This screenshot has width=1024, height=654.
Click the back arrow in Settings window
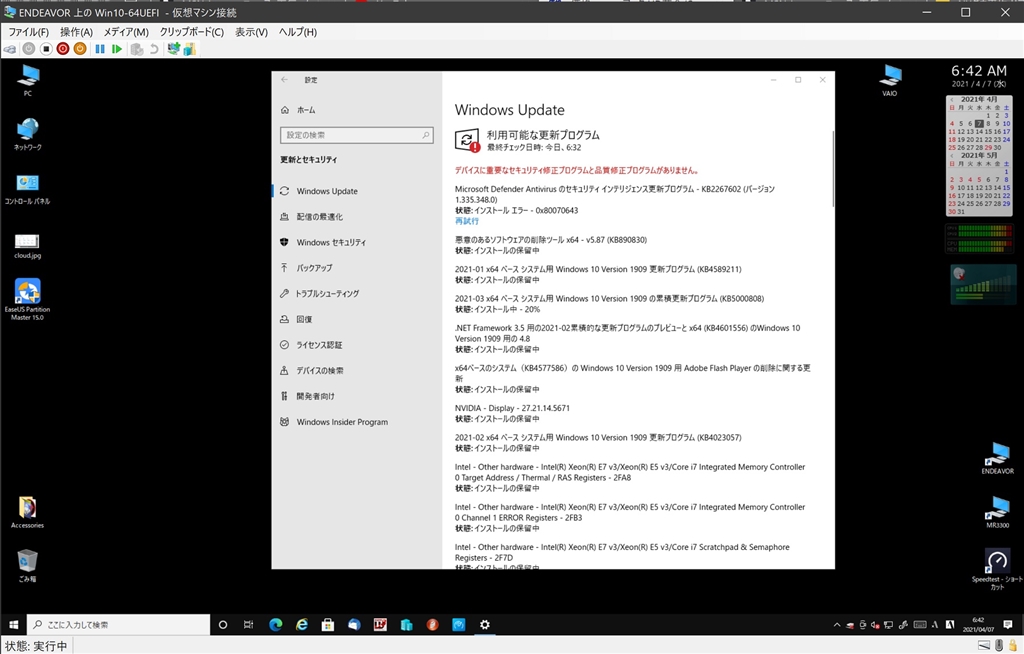click(284, 80)
